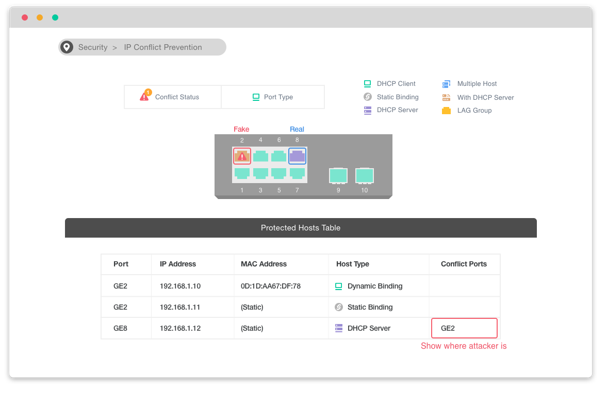Click the With DHCP Server legend label
The height and width of the screenshot is (395, 607).
[x=485, y=98]
